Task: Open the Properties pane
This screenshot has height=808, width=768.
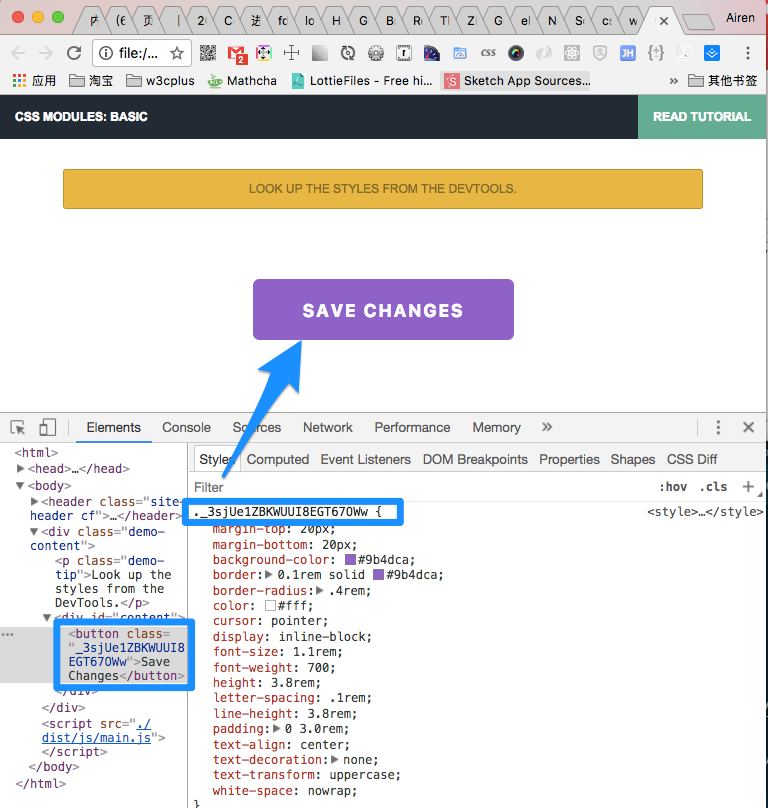Action: (570, 460)
